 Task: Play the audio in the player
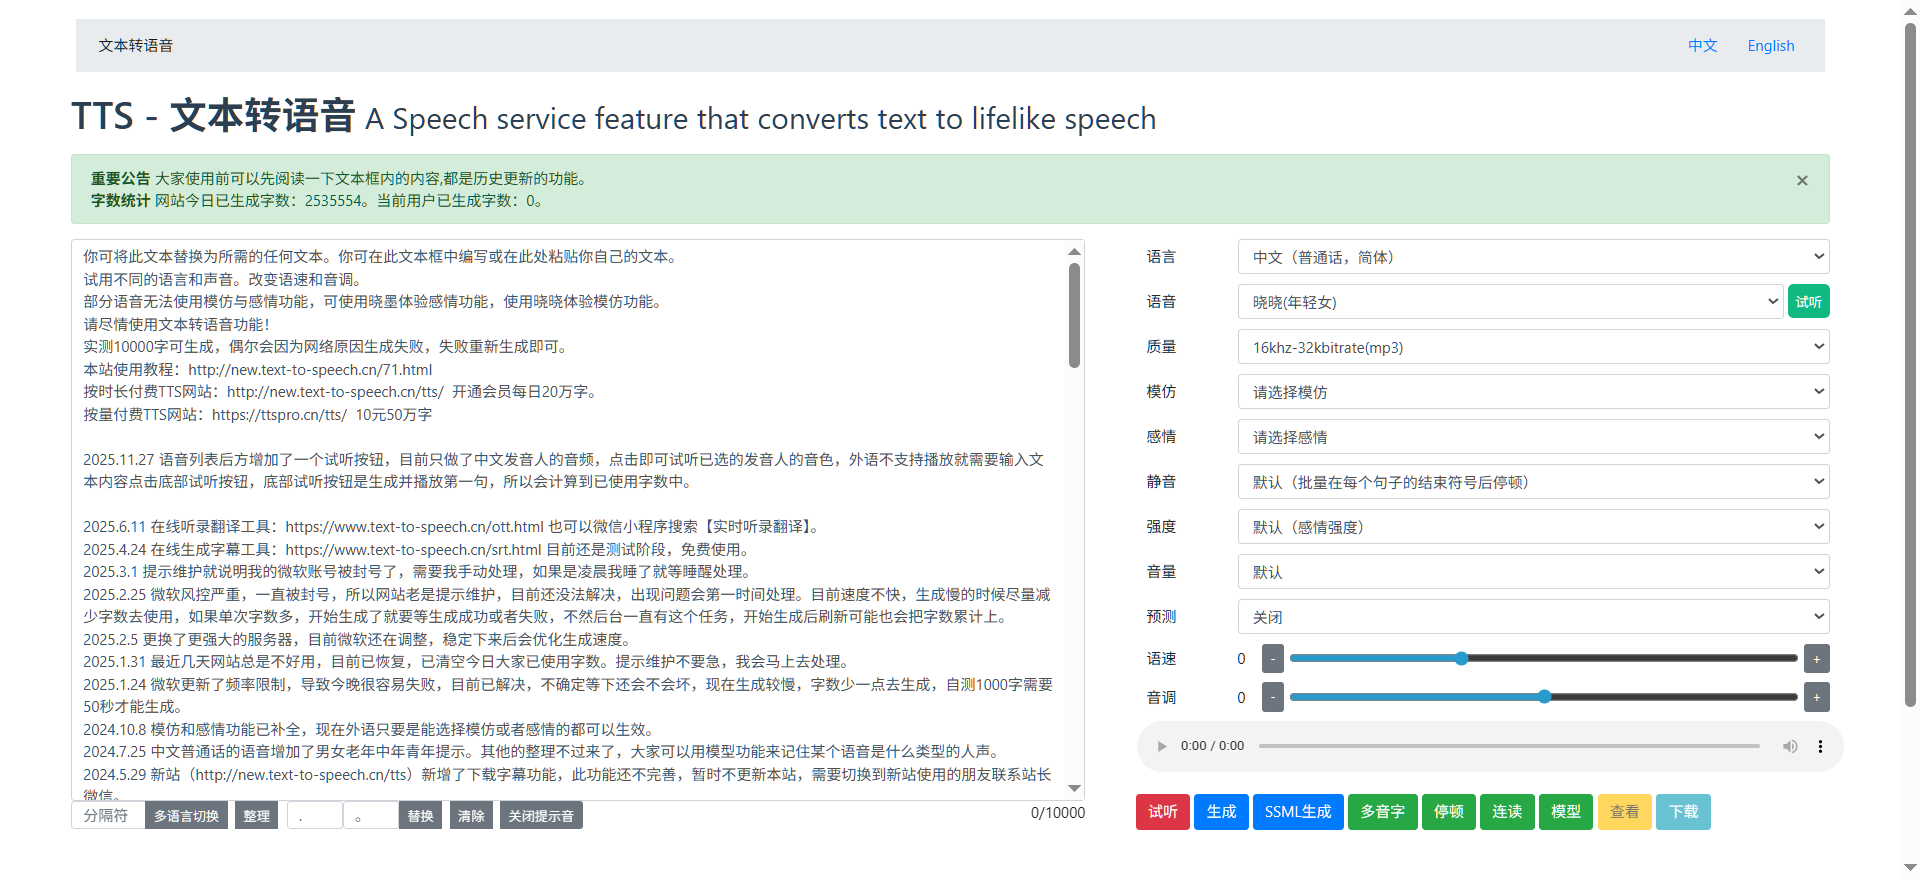pos(1162,746)
